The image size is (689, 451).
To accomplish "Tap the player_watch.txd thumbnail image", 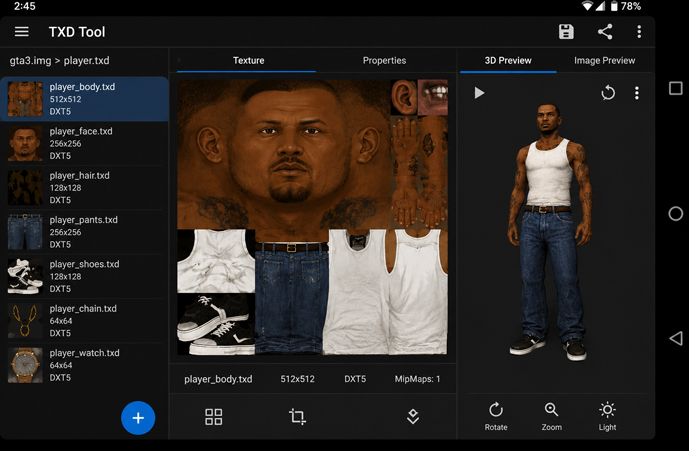I will point(25,365).
